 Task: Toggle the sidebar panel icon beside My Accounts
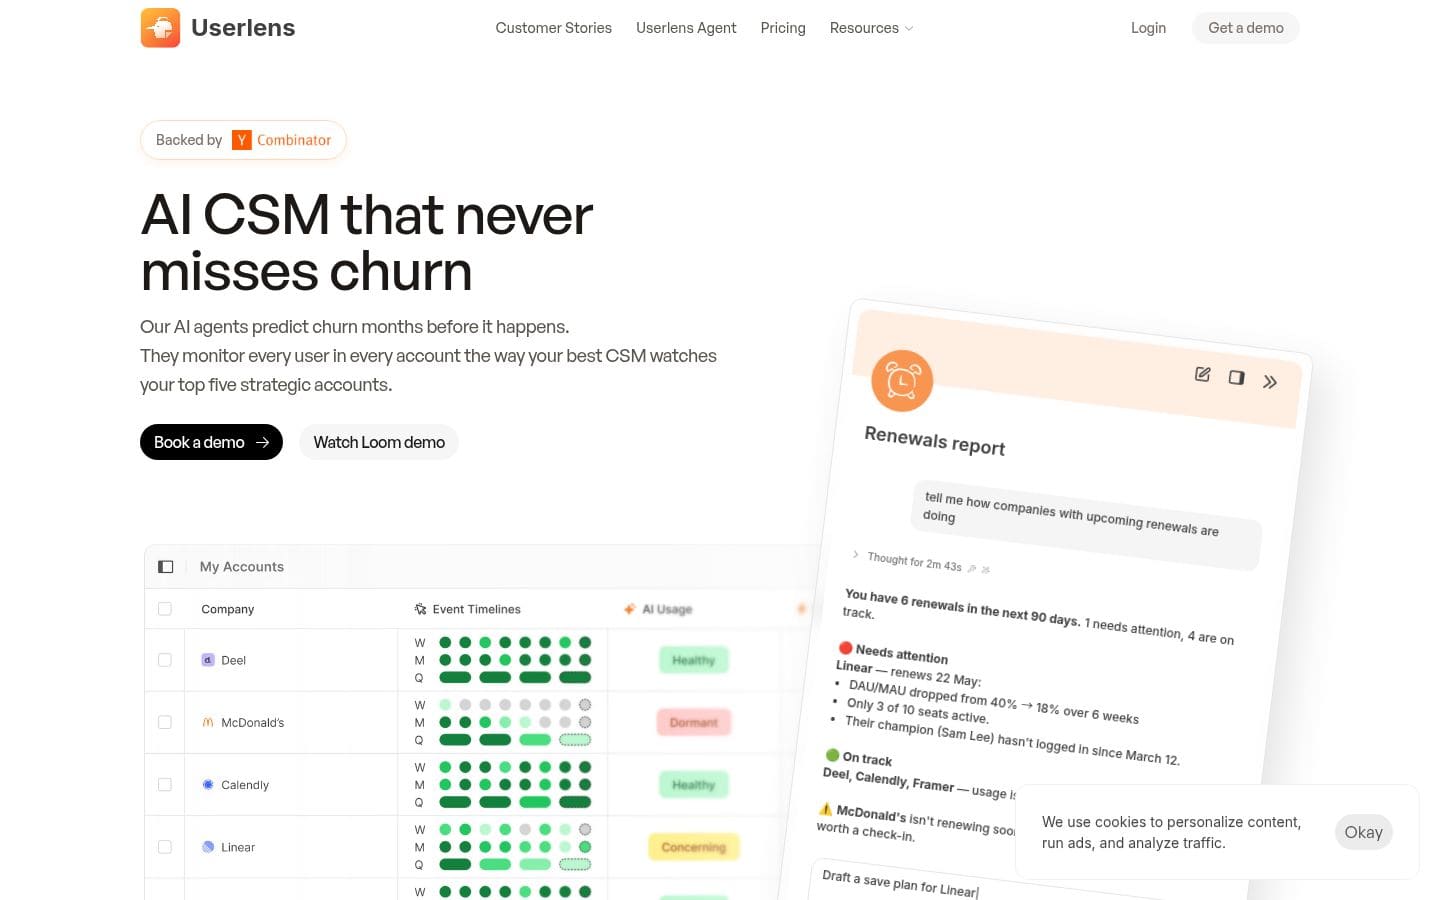[166, 567]
